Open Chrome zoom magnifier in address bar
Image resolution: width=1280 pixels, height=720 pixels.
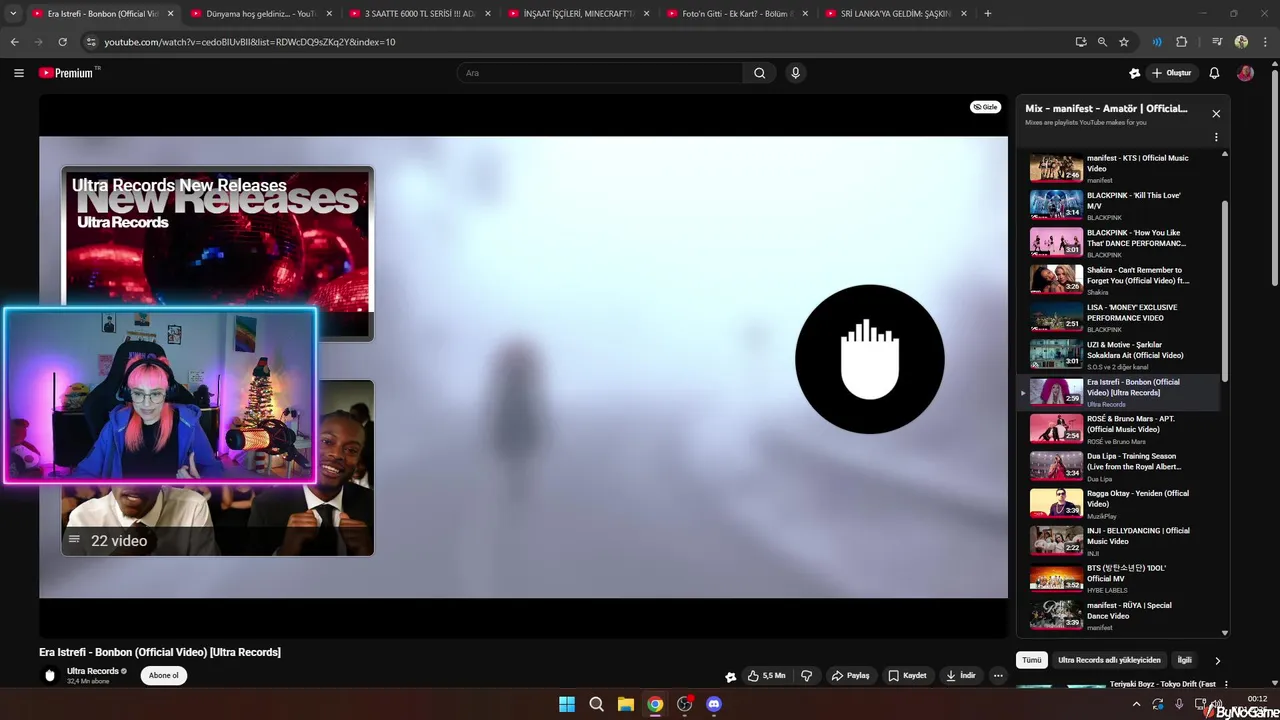(x=1102, y=42)
